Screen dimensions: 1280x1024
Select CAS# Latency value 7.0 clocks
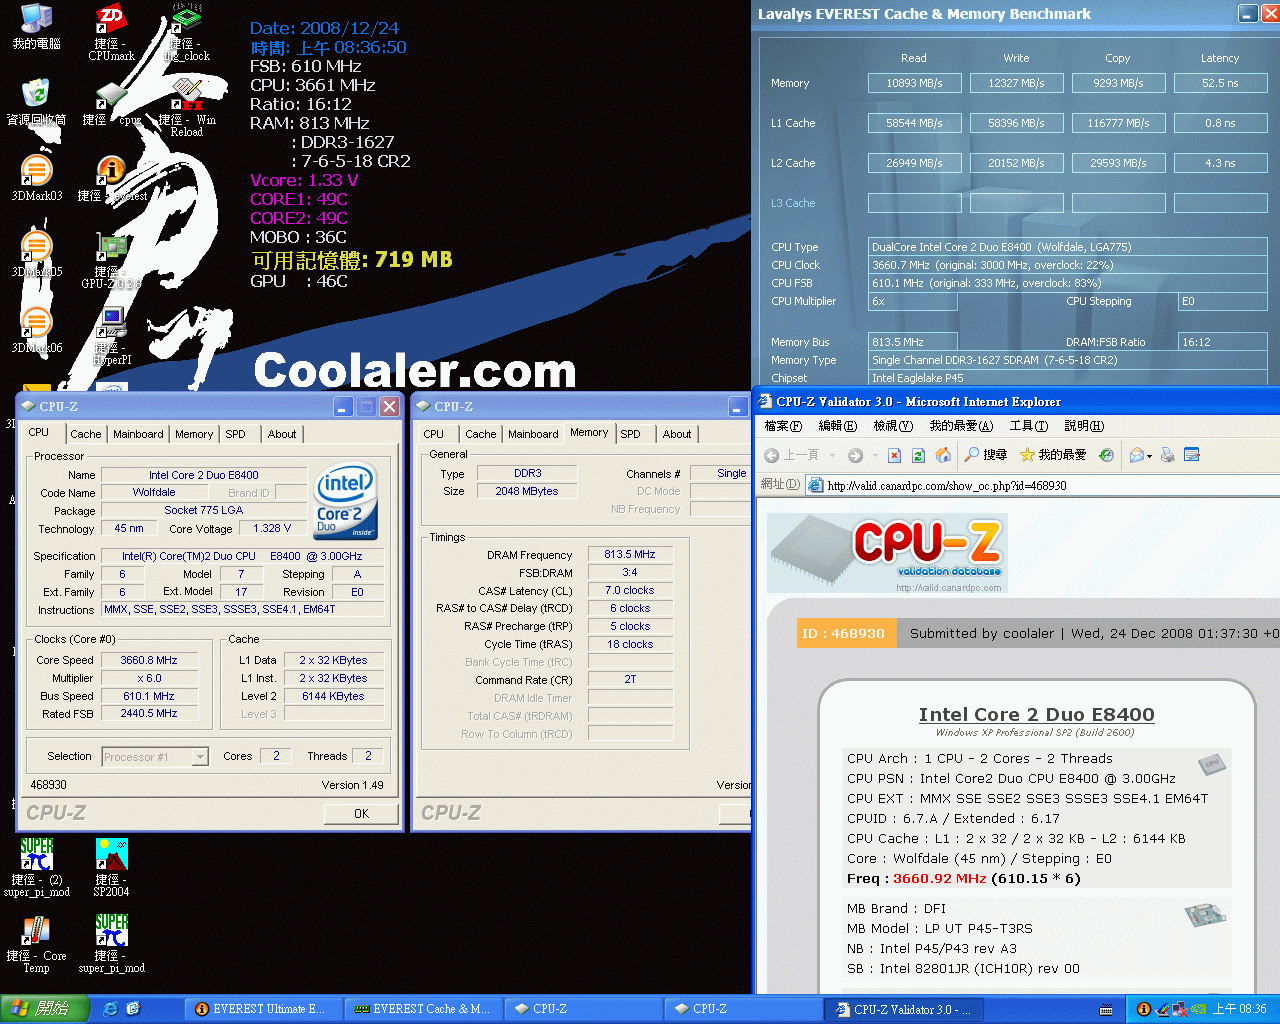pos(630,590)
